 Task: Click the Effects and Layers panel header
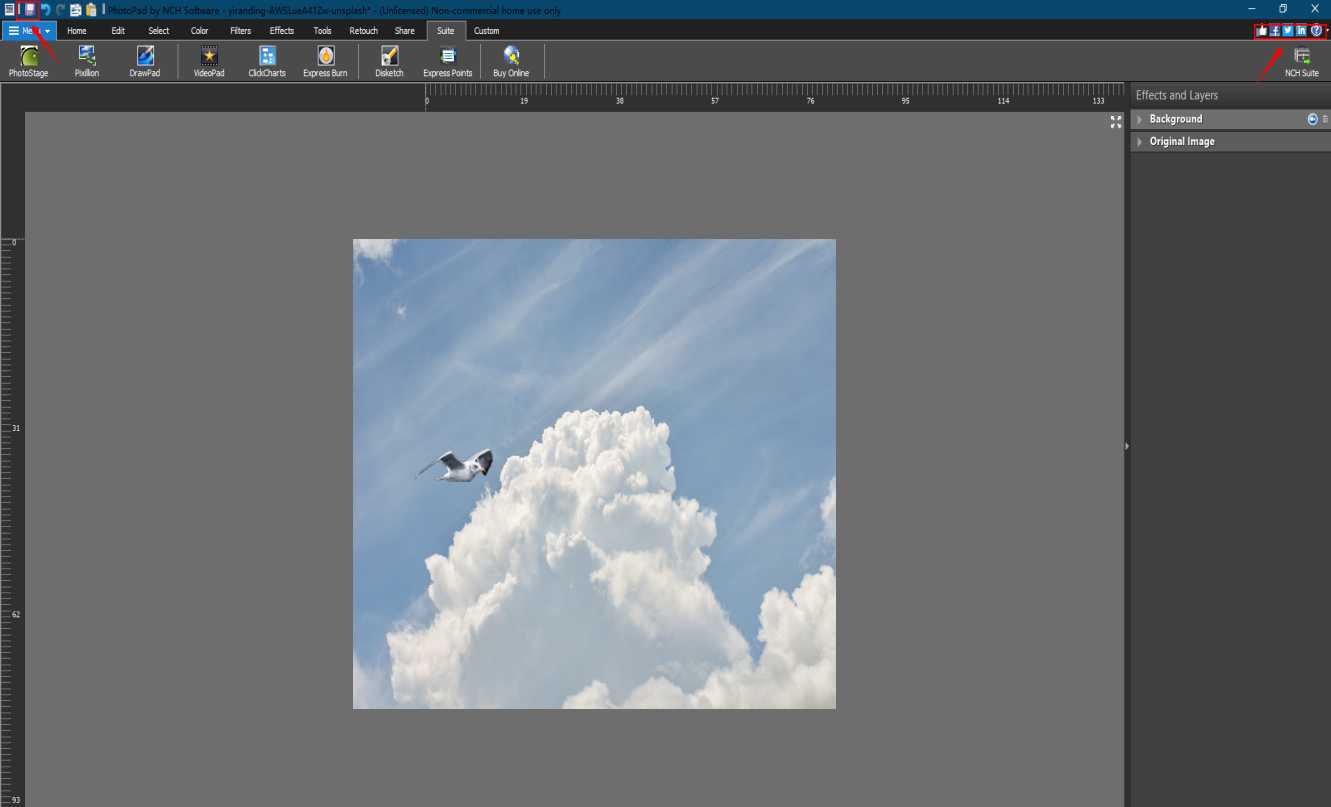[x=1231, y=95]
